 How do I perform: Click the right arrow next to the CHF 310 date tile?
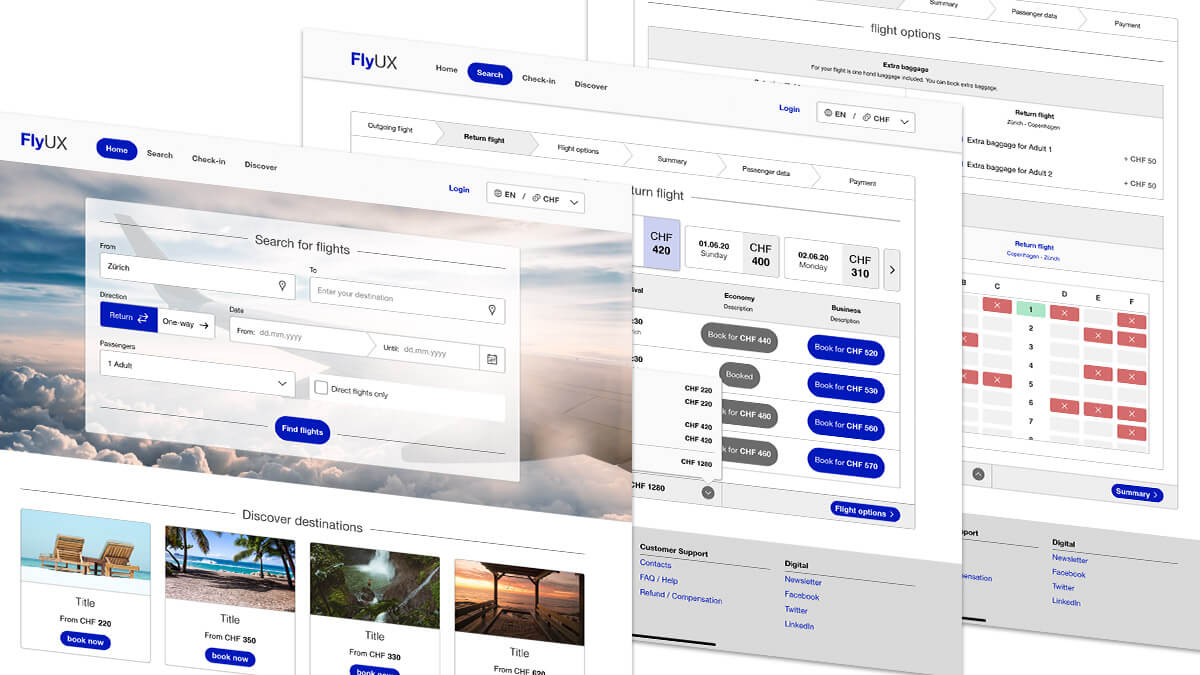pyautogui.click(x=892, y=269)
